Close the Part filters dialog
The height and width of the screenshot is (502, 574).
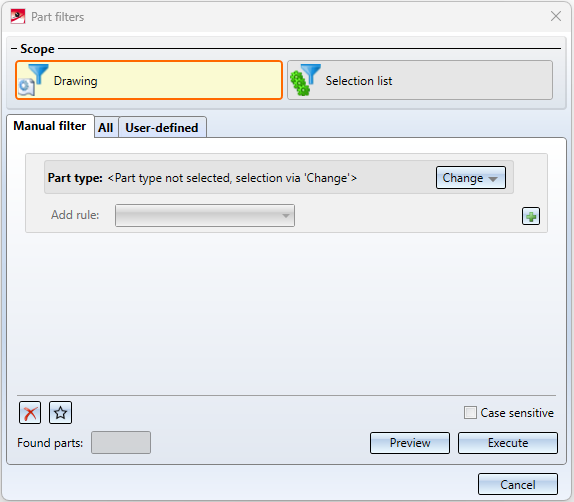click(556, 16)
